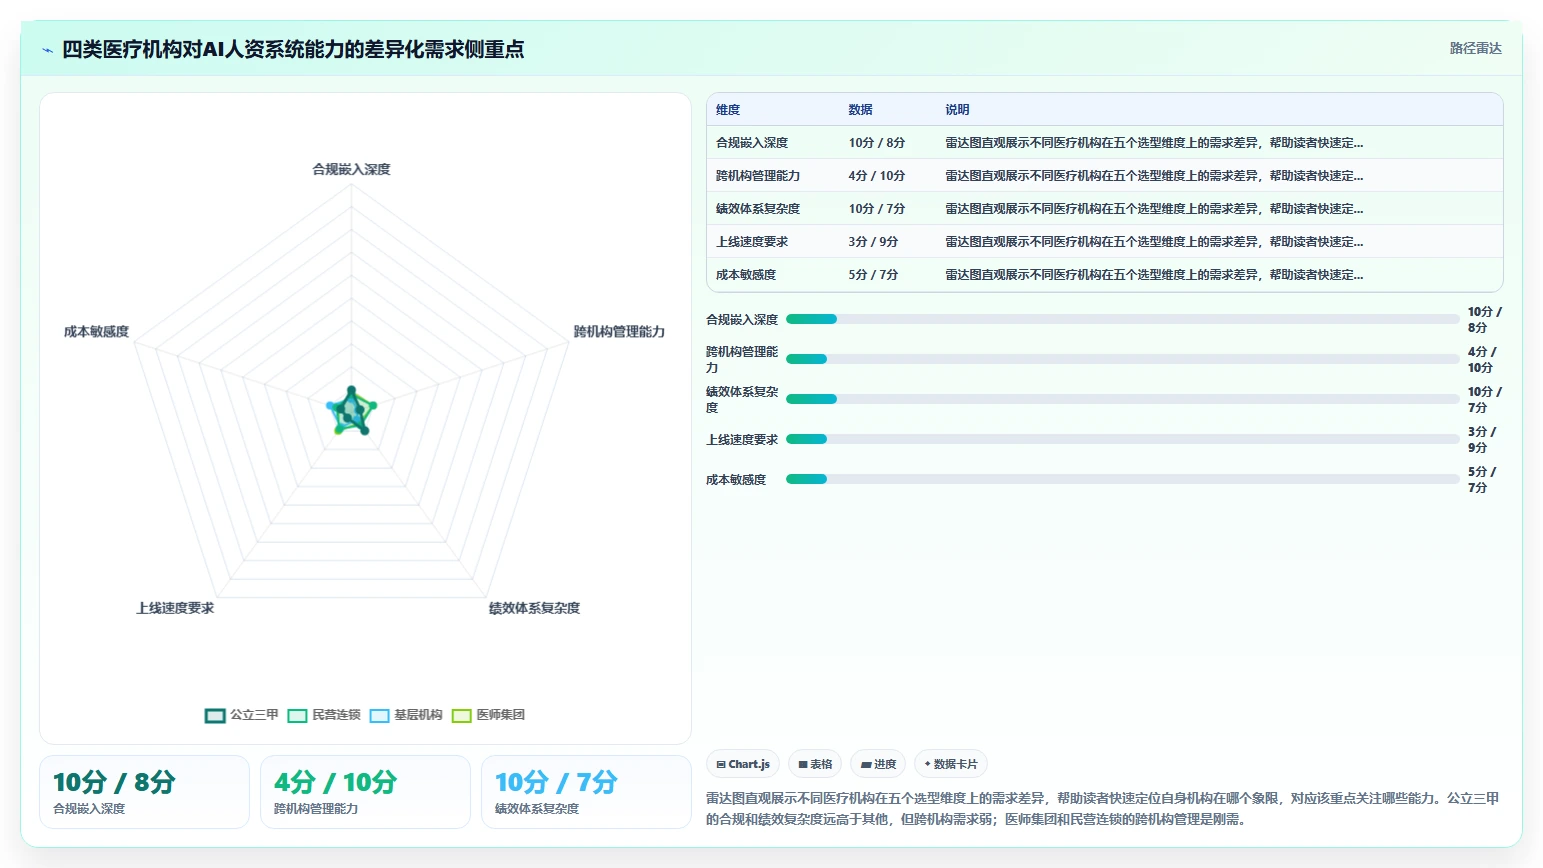Screen dimensions: 1543x868
Task: Click the 10分 / 7分 data card
Action: 586,792
